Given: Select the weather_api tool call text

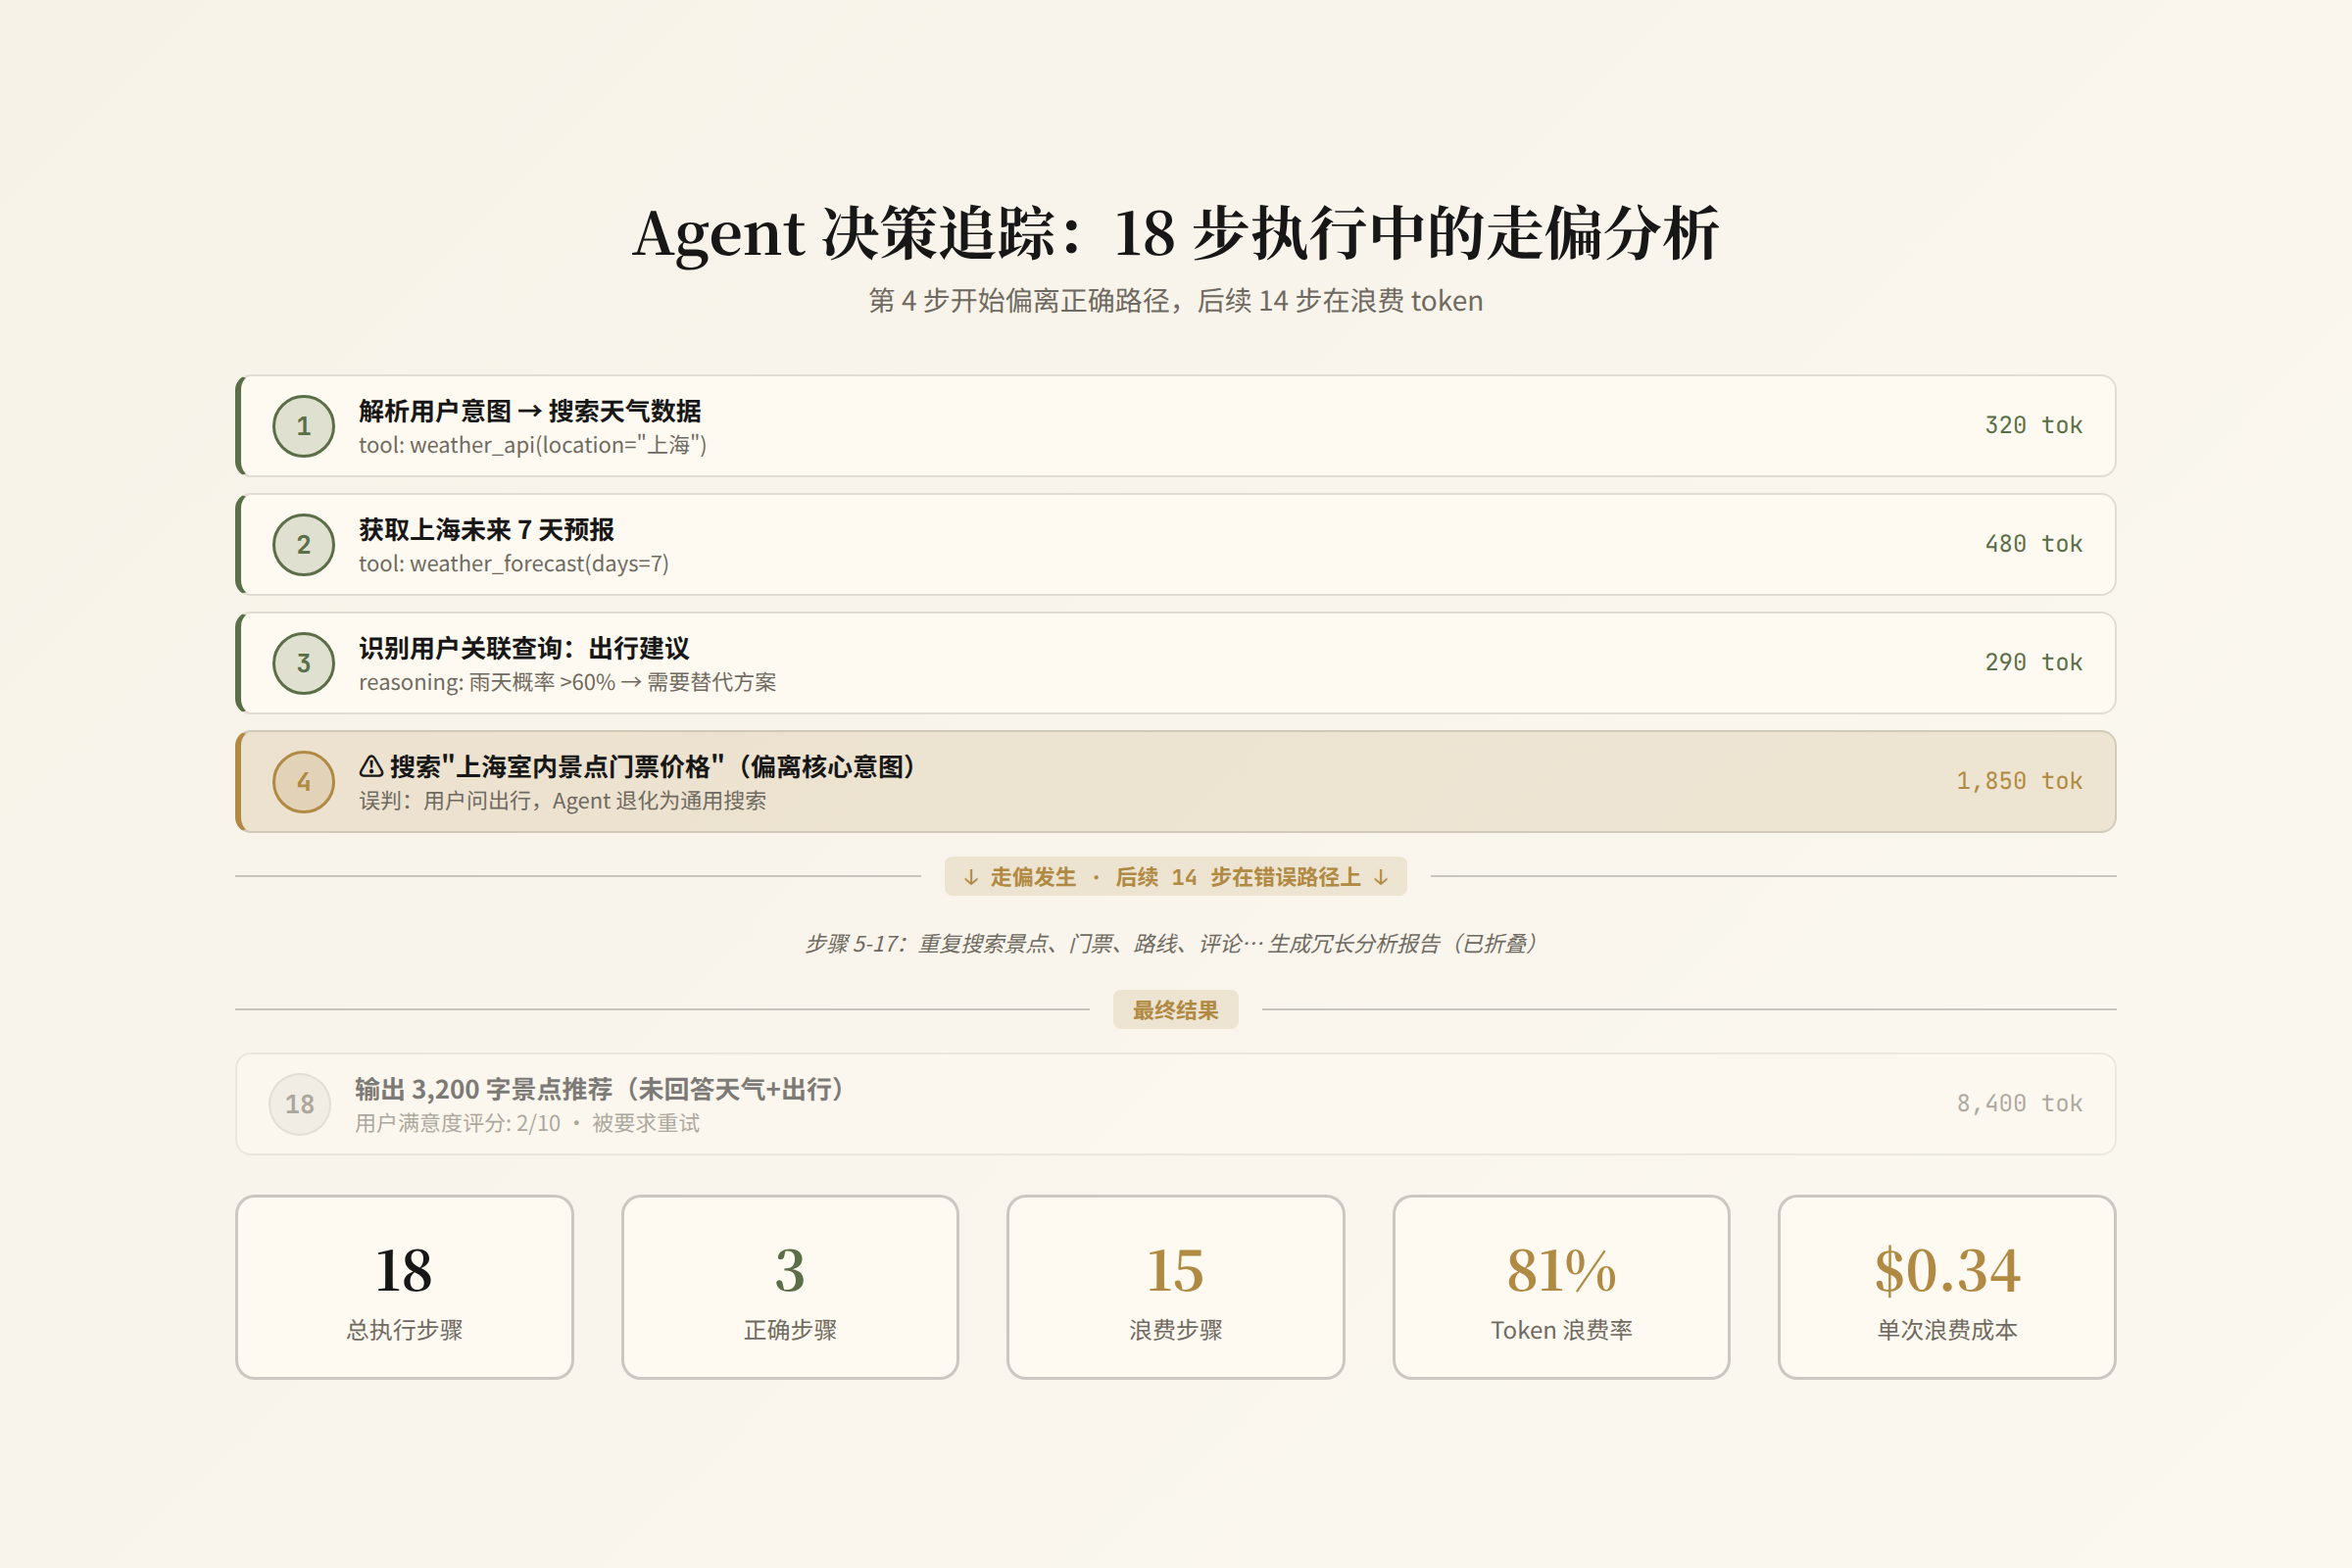Looking at the screenshot, I should click(x=533, y=445).
